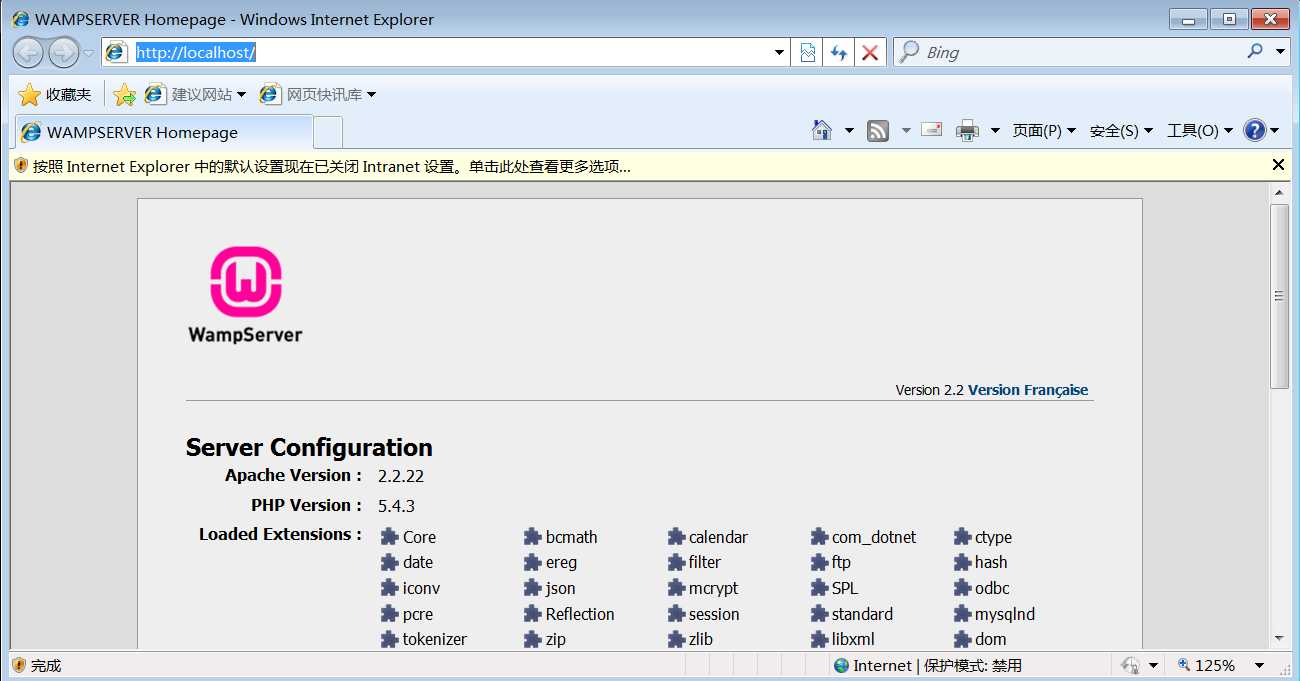Click the PHP version value 5.4.3
1300x681 pixels.
point(396,506)
